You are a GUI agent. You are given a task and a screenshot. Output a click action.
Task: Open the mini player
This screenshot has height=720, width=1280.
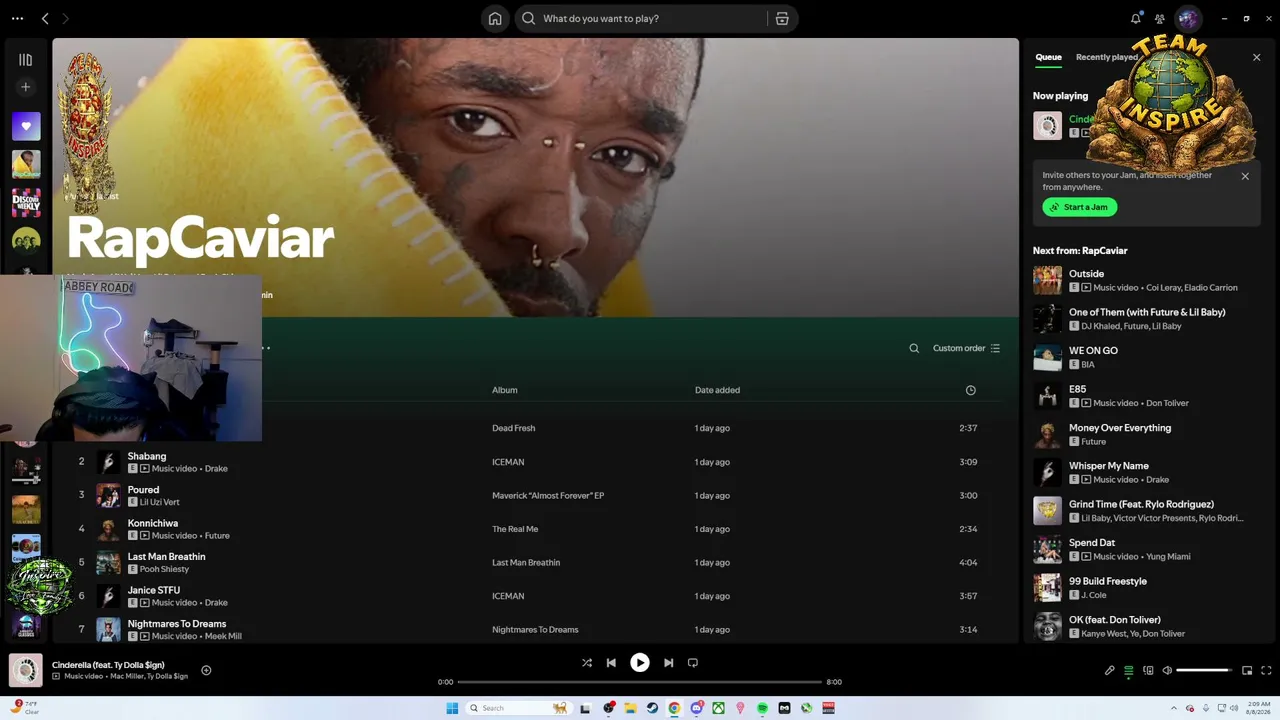1247,670
